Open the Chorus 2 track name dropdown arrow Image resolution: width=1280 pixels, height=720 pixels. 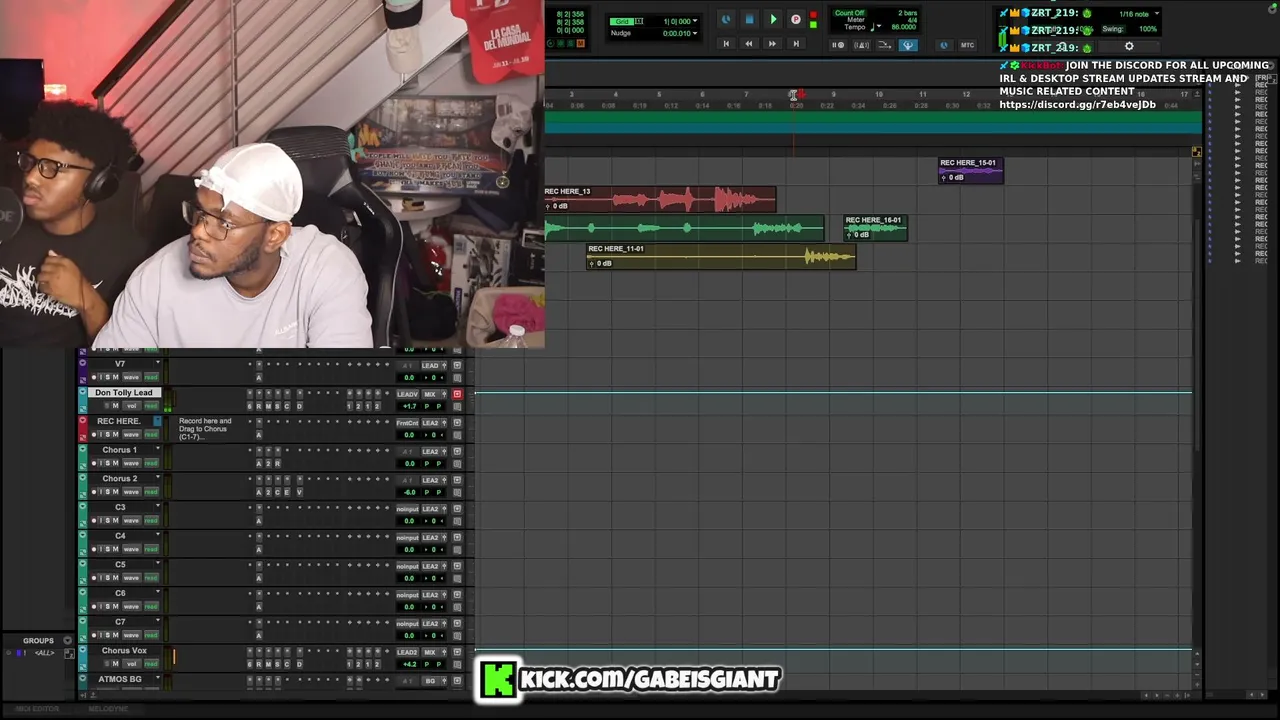157,478
